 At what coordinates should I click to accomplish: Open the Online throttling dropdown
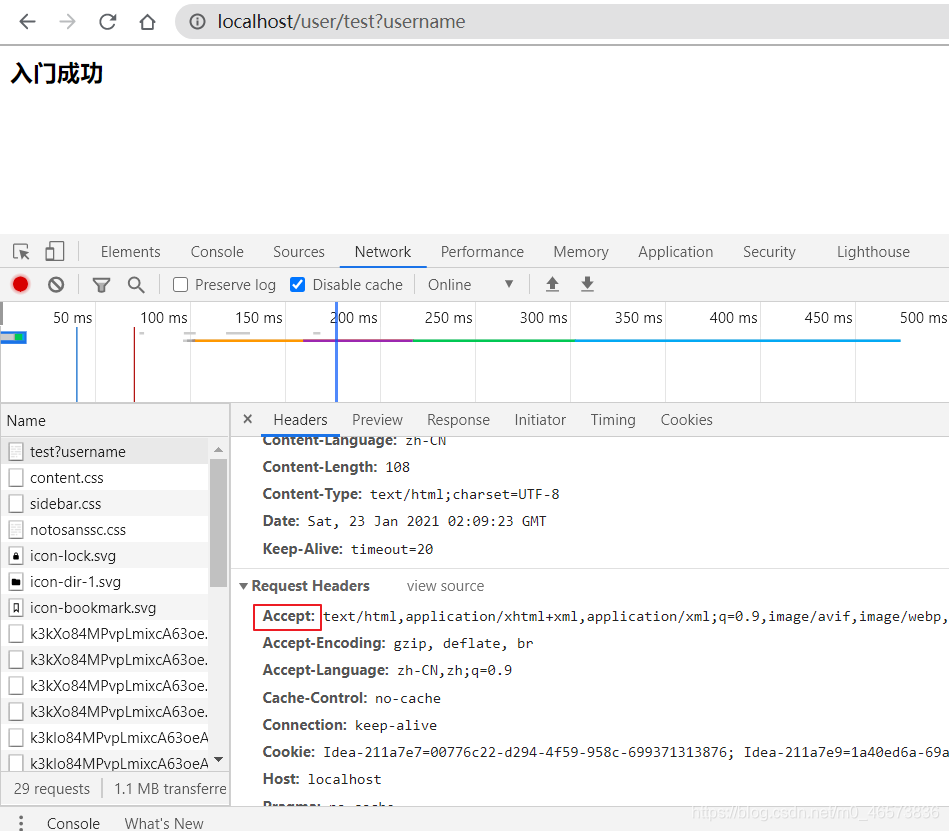tap(471, 284)
